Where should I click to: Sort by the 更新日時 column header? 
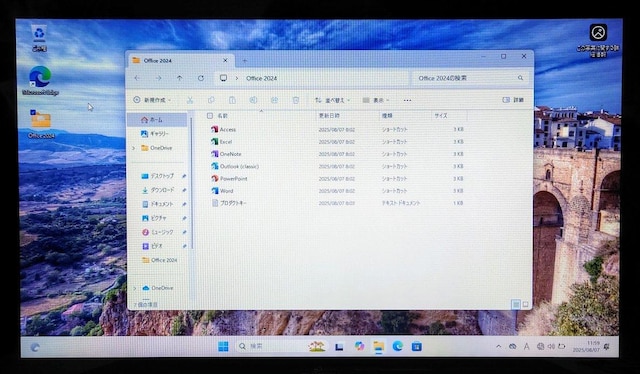(x=329, y=116)
